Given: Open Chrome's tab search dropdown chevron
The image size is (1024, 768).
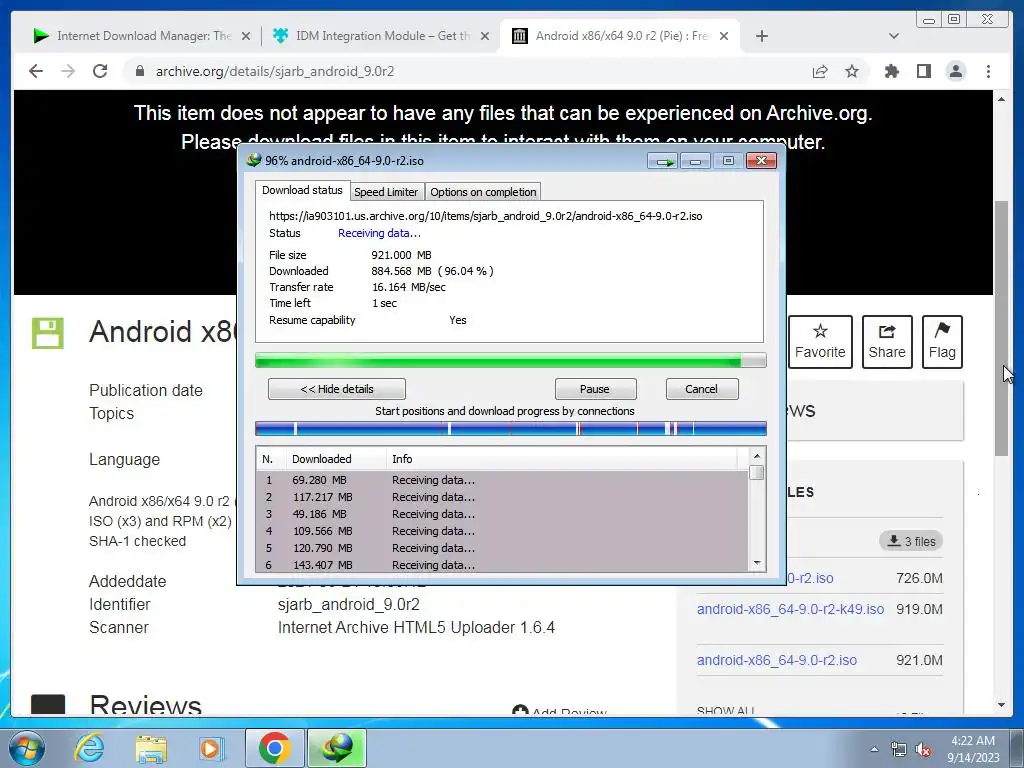Looking at the screenshot, I should click(894, 36).
